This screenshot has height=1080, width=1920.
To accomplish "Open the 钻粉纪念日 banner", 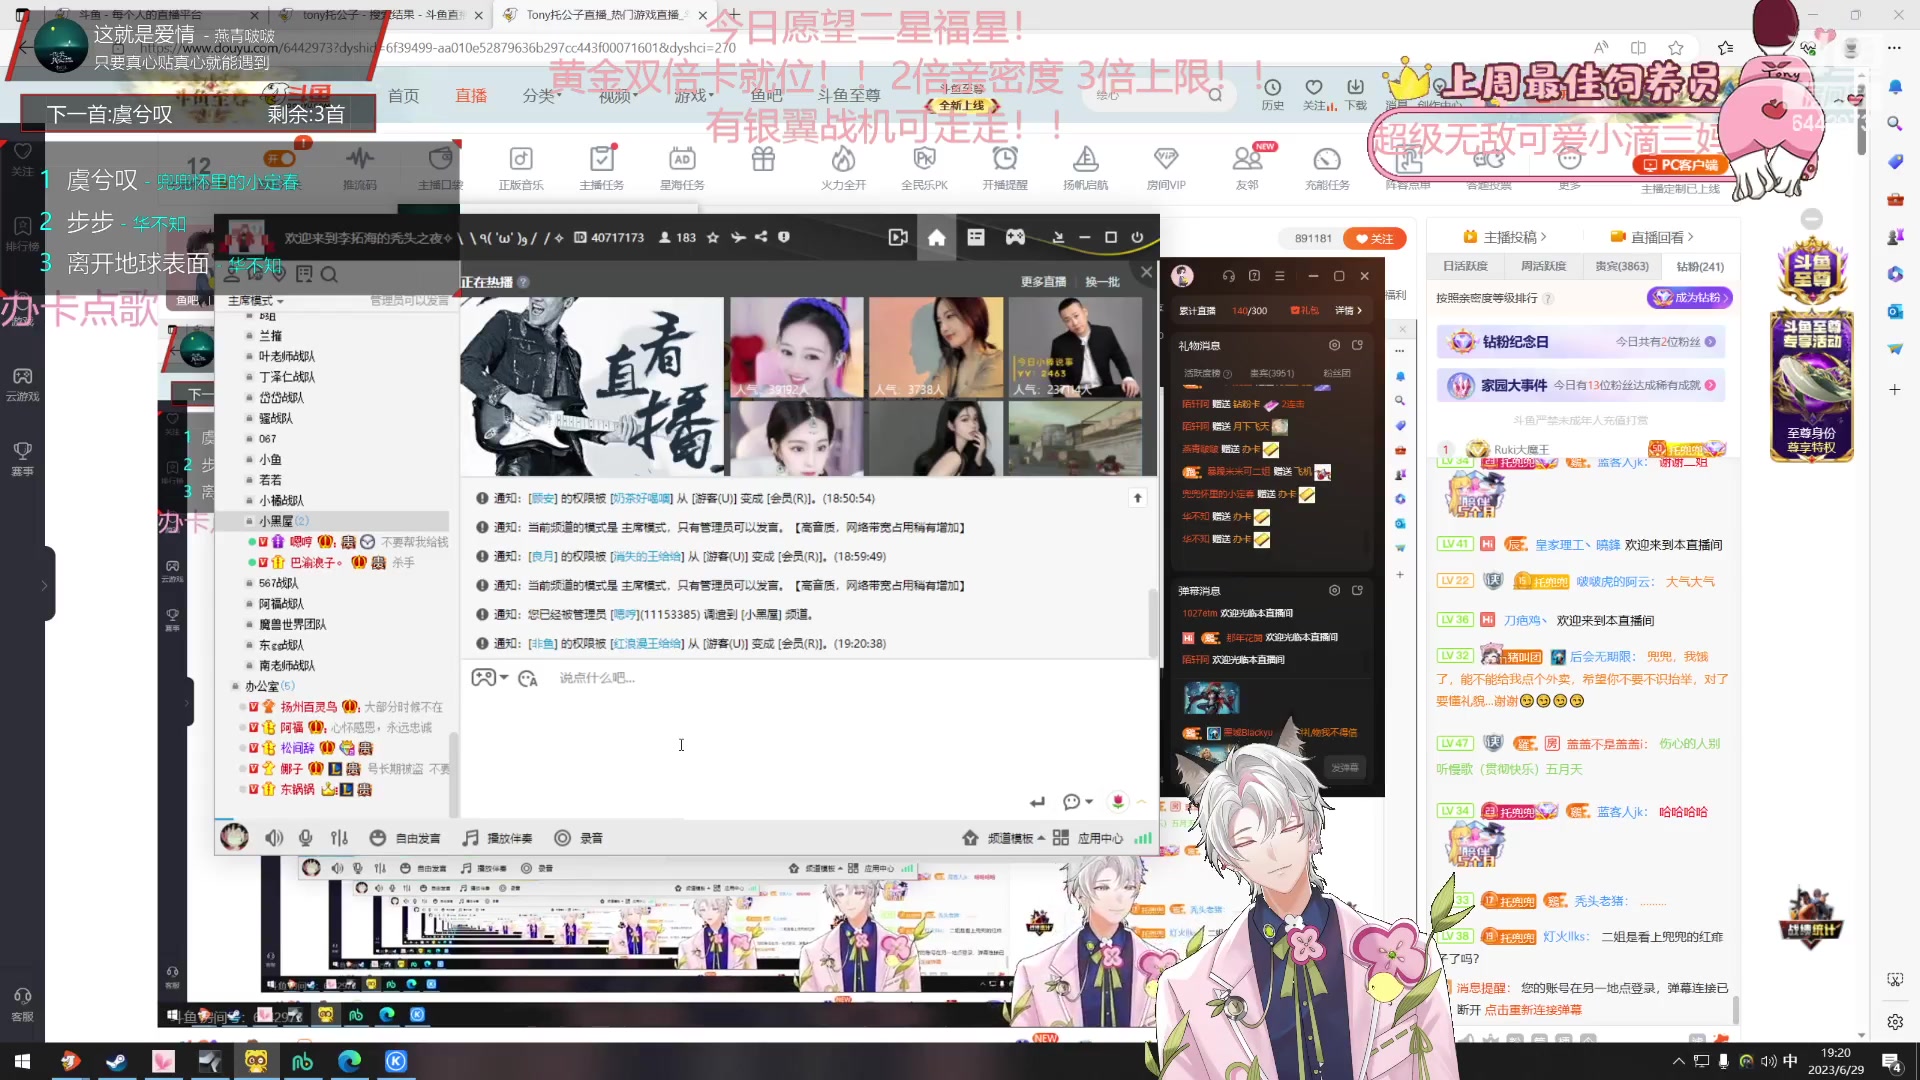I will [x=1581, y=342].
